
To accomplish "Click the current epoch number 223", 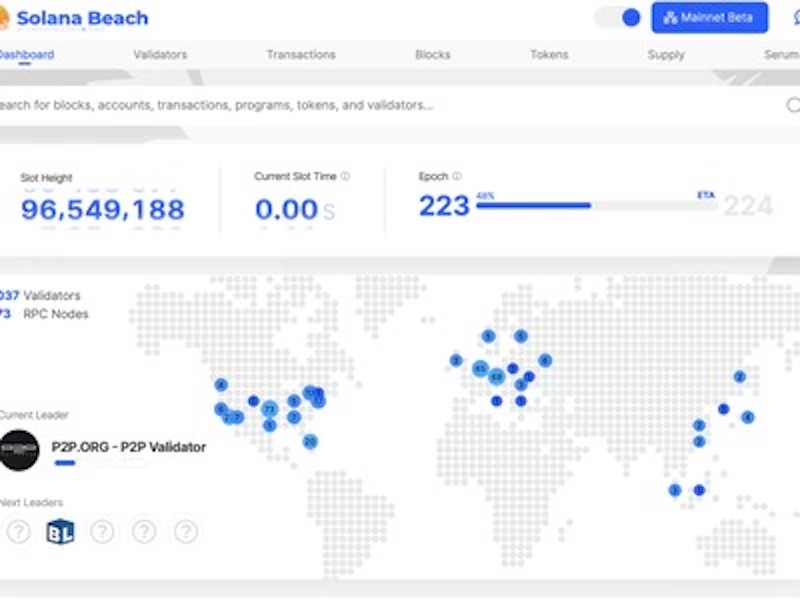I will [x=444, y=206].
